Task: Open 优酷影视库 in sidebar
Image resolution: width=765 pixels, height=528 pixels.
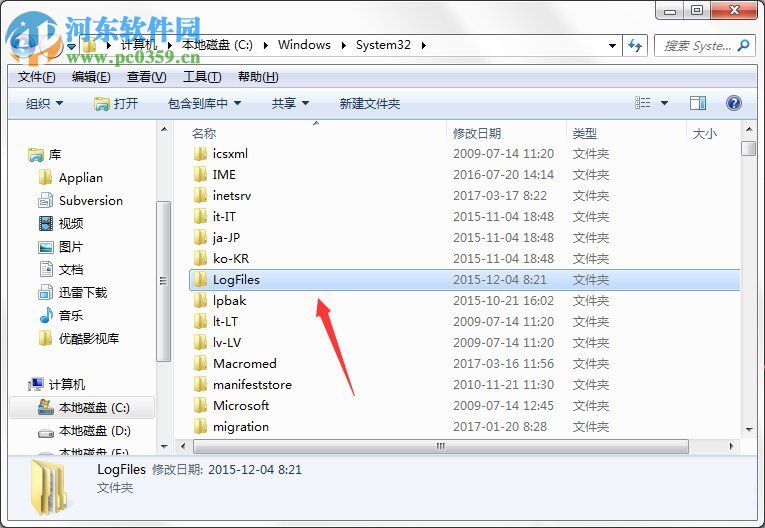Action: coord(79,339)
